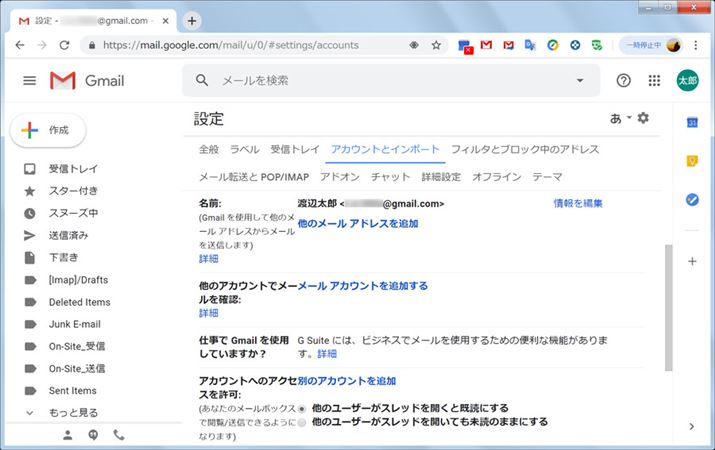Switch to the フィルタとブロック中のアドレス tab
The image size is (715, 450).
(525, 149)
